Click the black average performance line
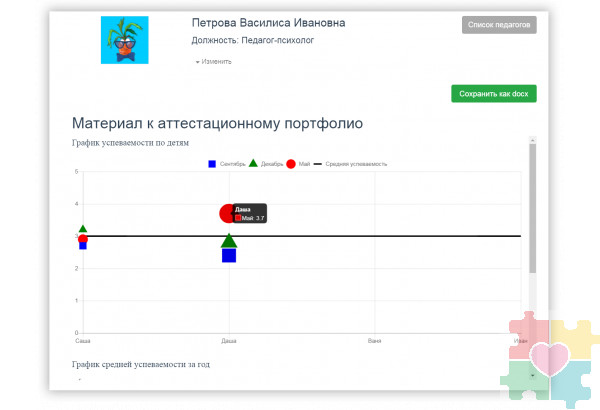Viewport: 600px width, 410px height. tap(400, 236)
